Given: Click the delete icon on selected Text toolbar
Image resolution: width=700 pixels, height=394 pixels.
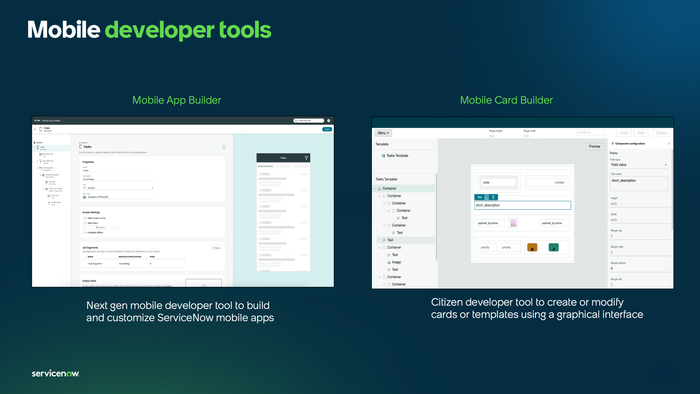Looking at the screenshot, I should pyautogui.click(x=493, y=197).
